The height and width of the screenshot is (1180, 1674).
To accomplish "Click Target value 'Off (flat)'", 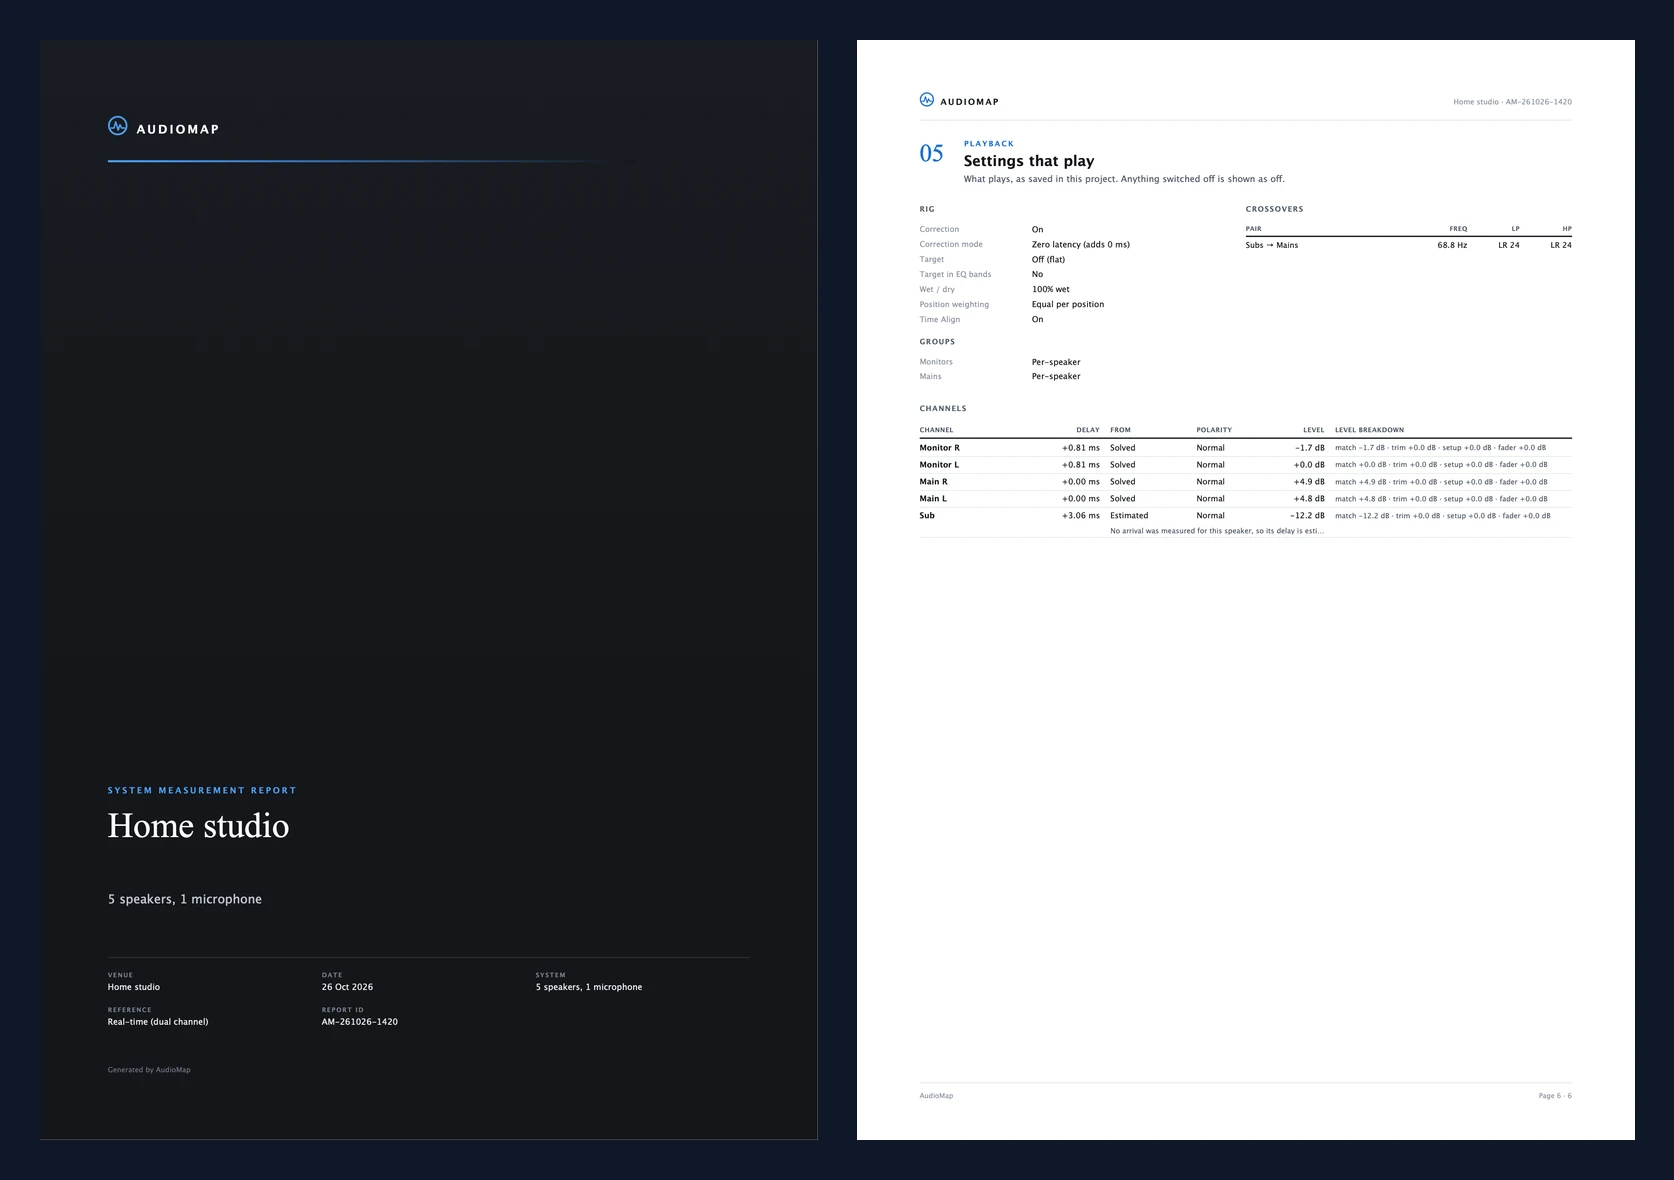I will [x=1048, y=260].
